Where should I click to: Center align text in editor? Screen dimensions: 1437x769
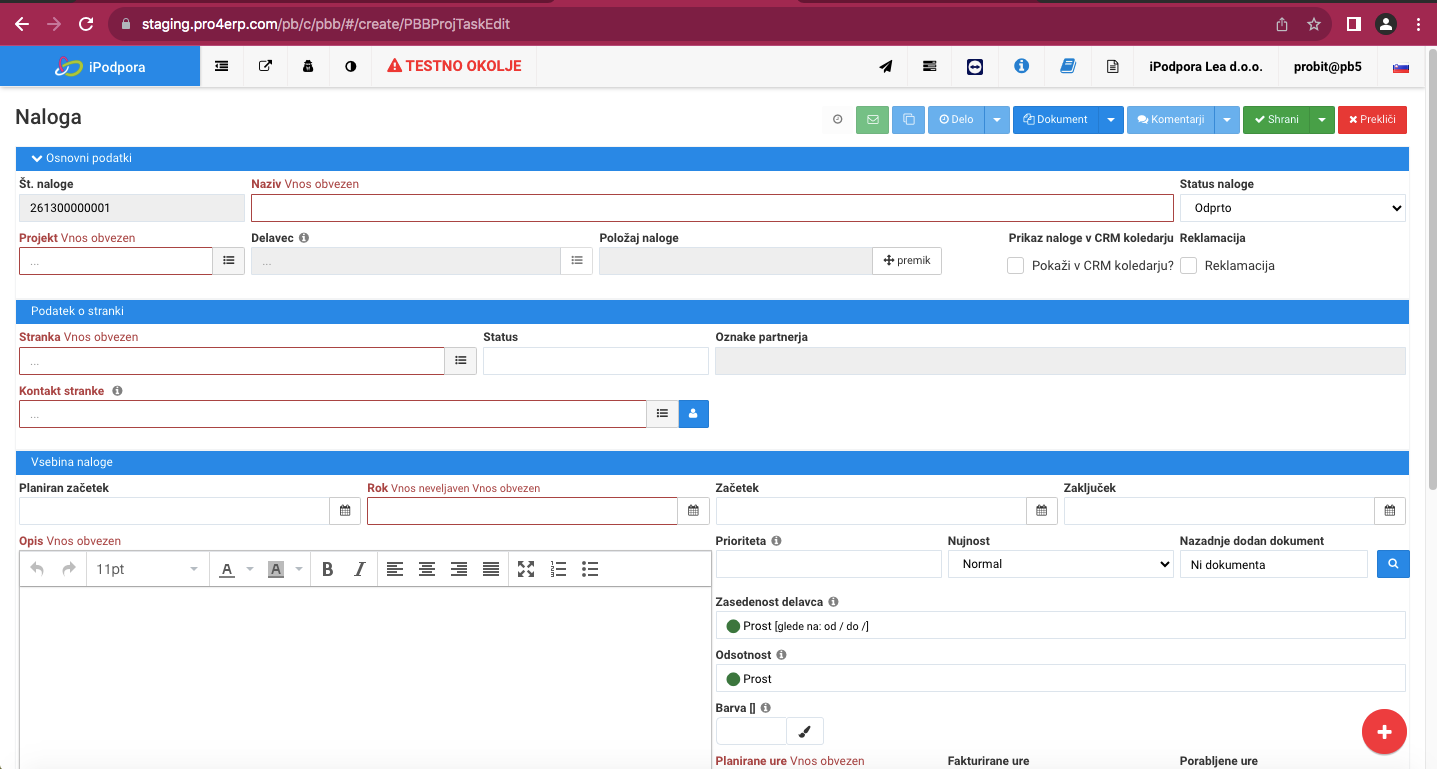tap(427, 569)
